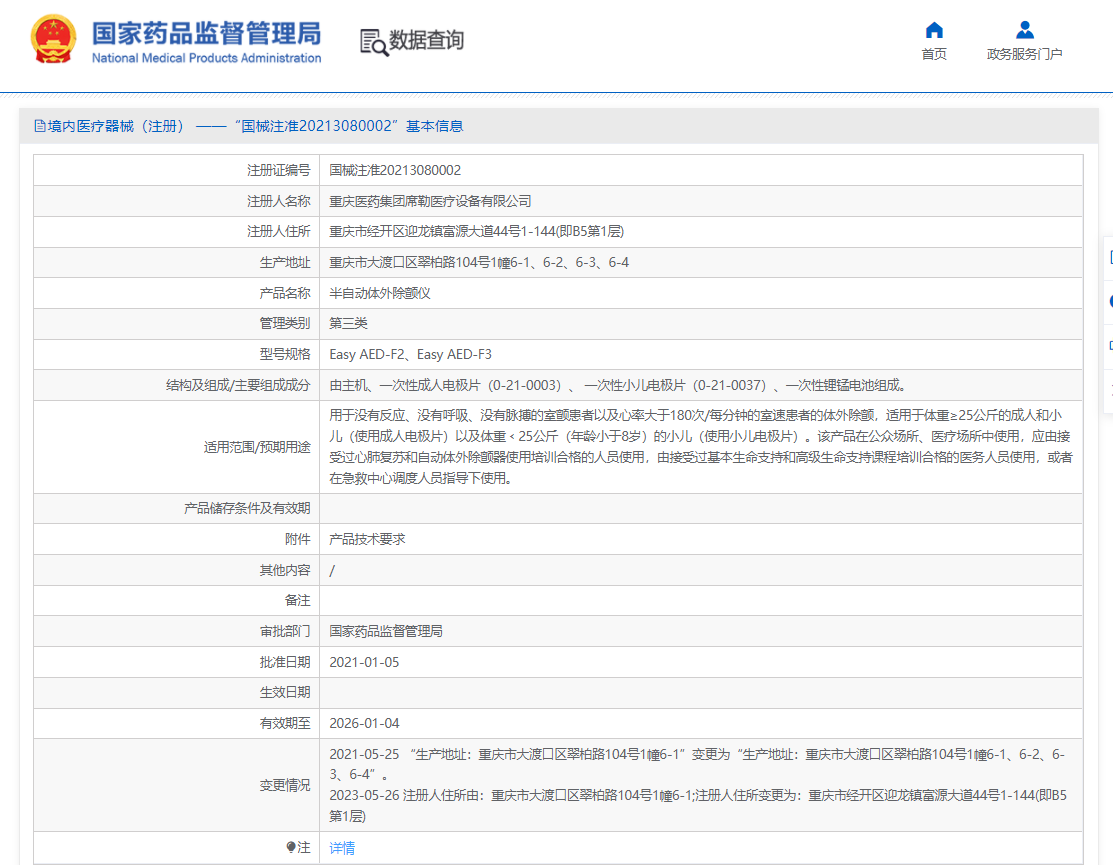Select 重庆医药集团席勒医疗设备有限公司 registrant name
The width and height of the screenshot is (1113, 865).
coord(430,202)
